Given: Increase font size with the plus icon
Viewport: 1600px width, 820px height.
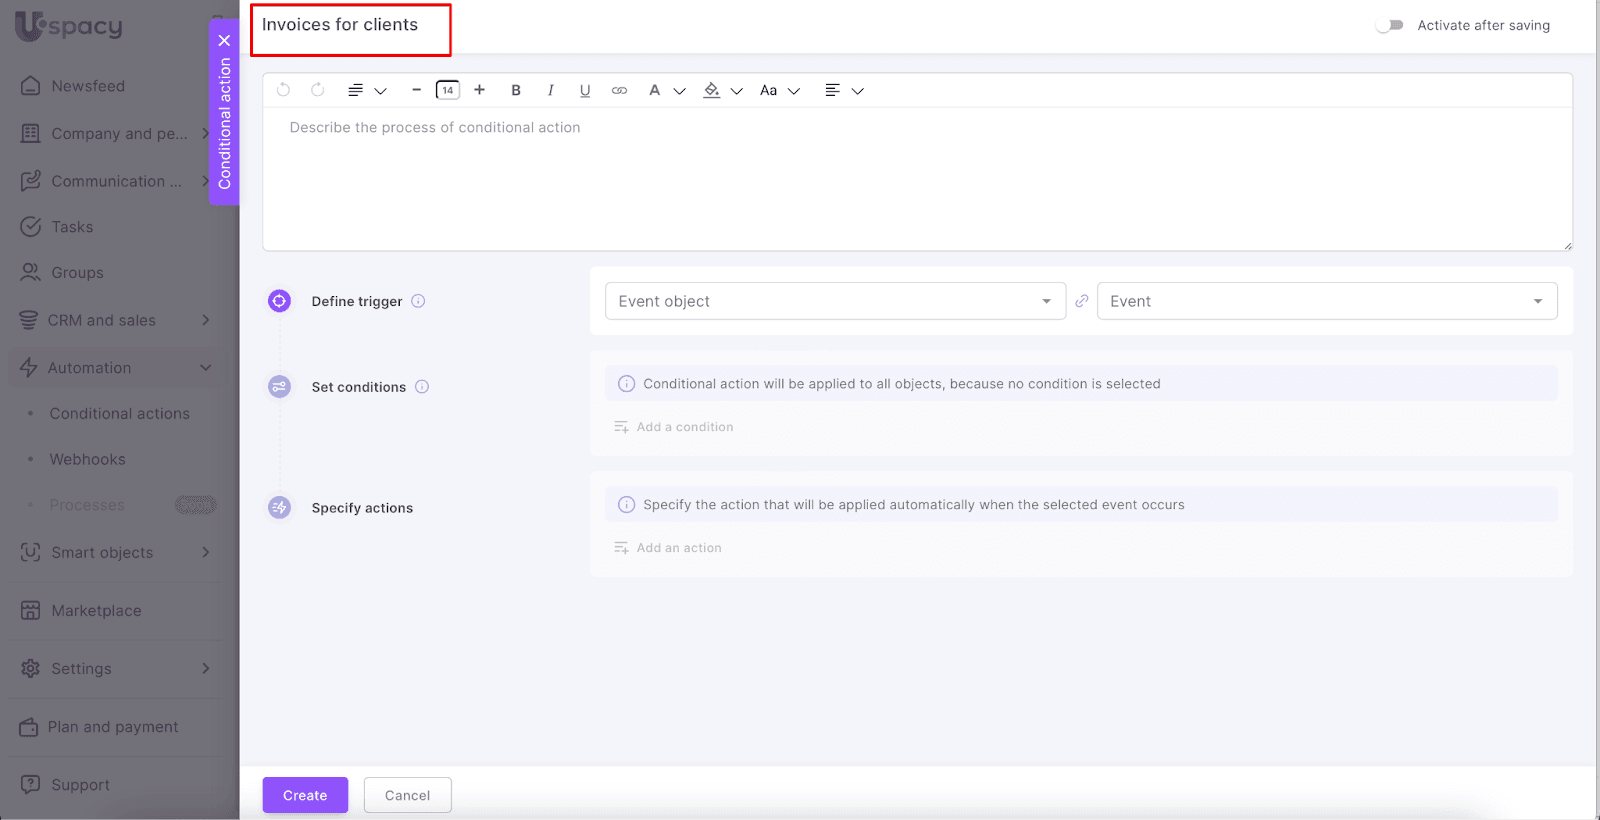Looking at the screenshot, I should point(480,90).
